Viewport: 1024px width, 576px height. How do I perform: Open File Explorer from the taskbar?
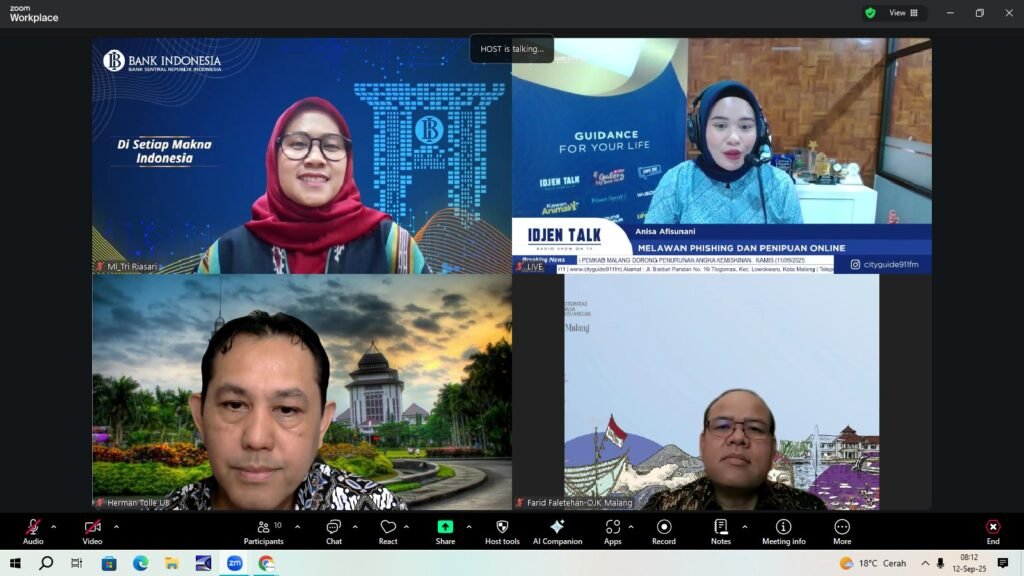(x=172, y=563)
